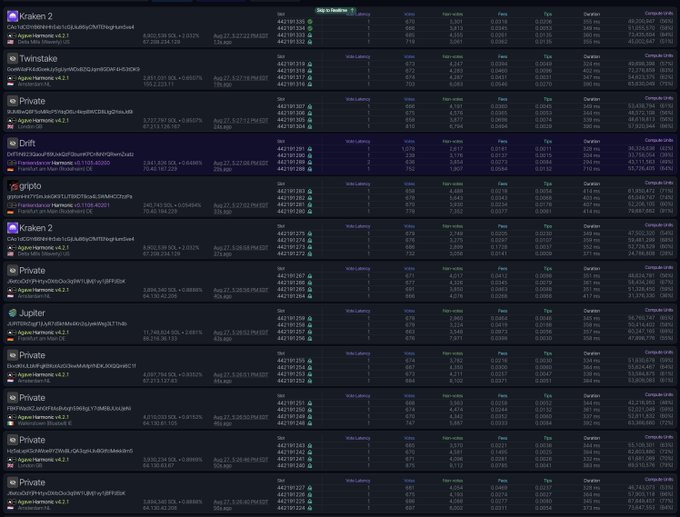Open slot 442191304 details

click(291, 127)
